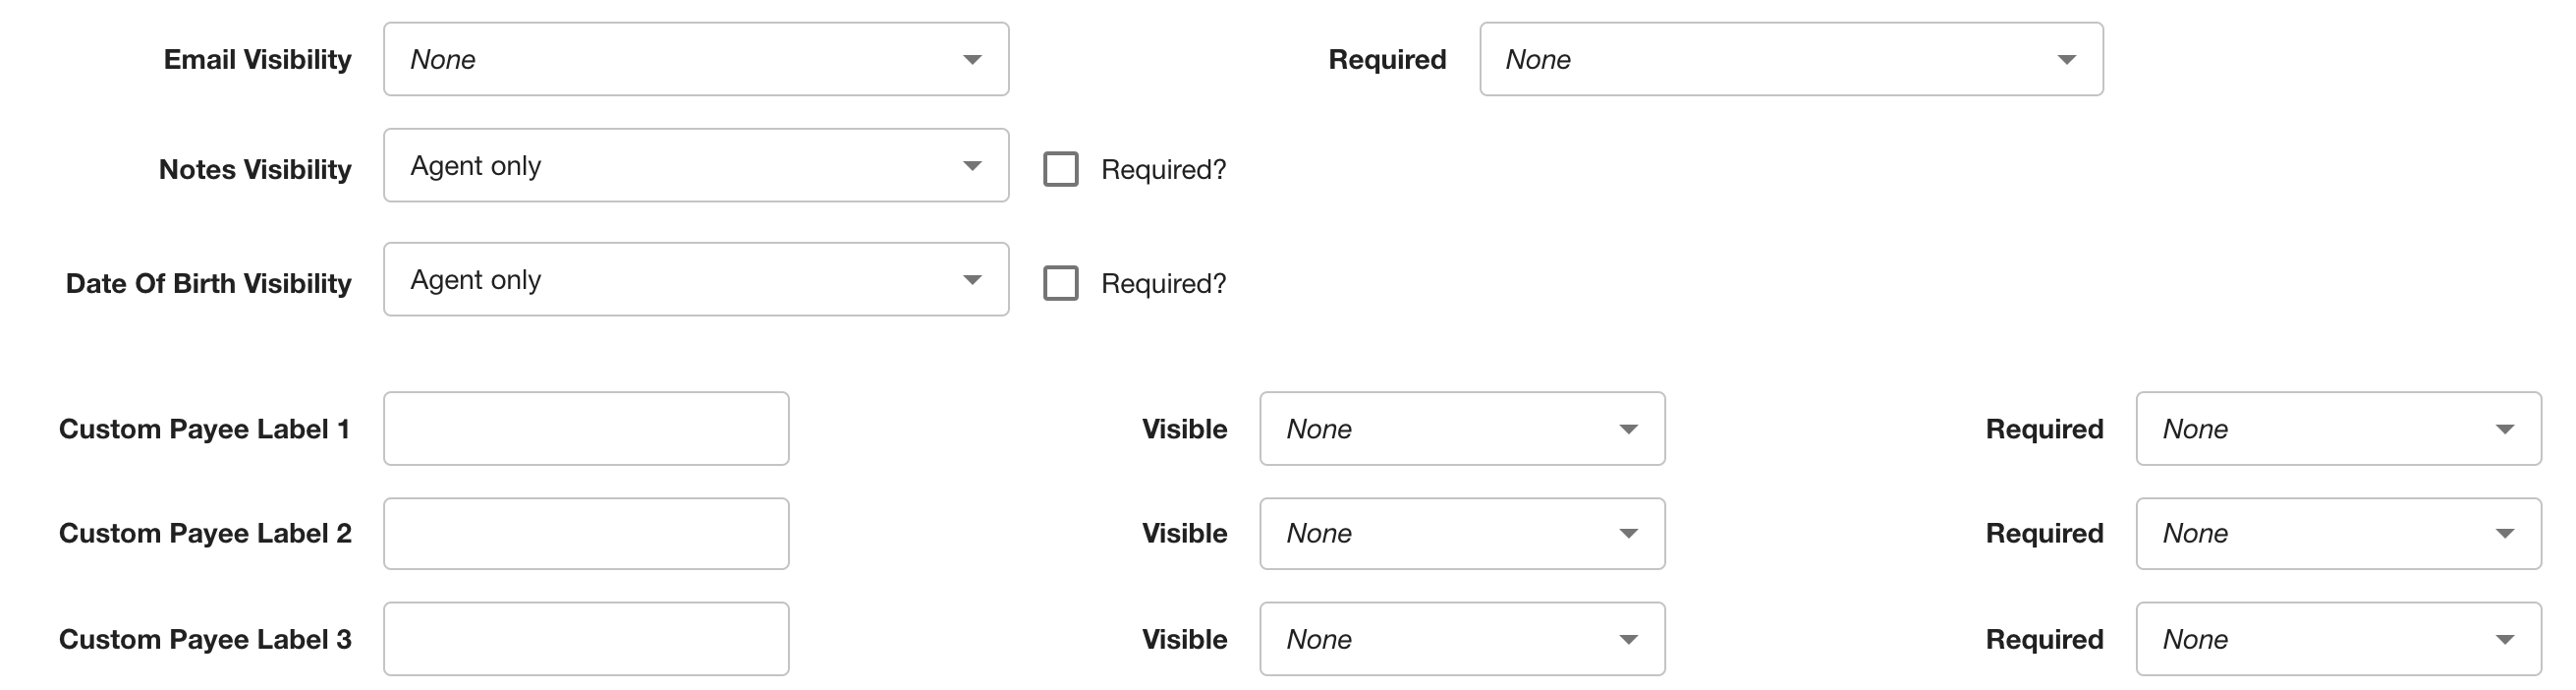Click the Custom Payee Label 3 input field

click(585, 638)
